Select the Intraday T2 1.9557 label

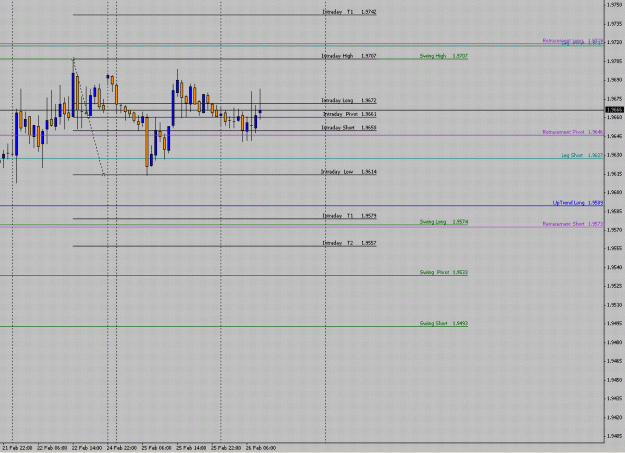pos(350,243)
